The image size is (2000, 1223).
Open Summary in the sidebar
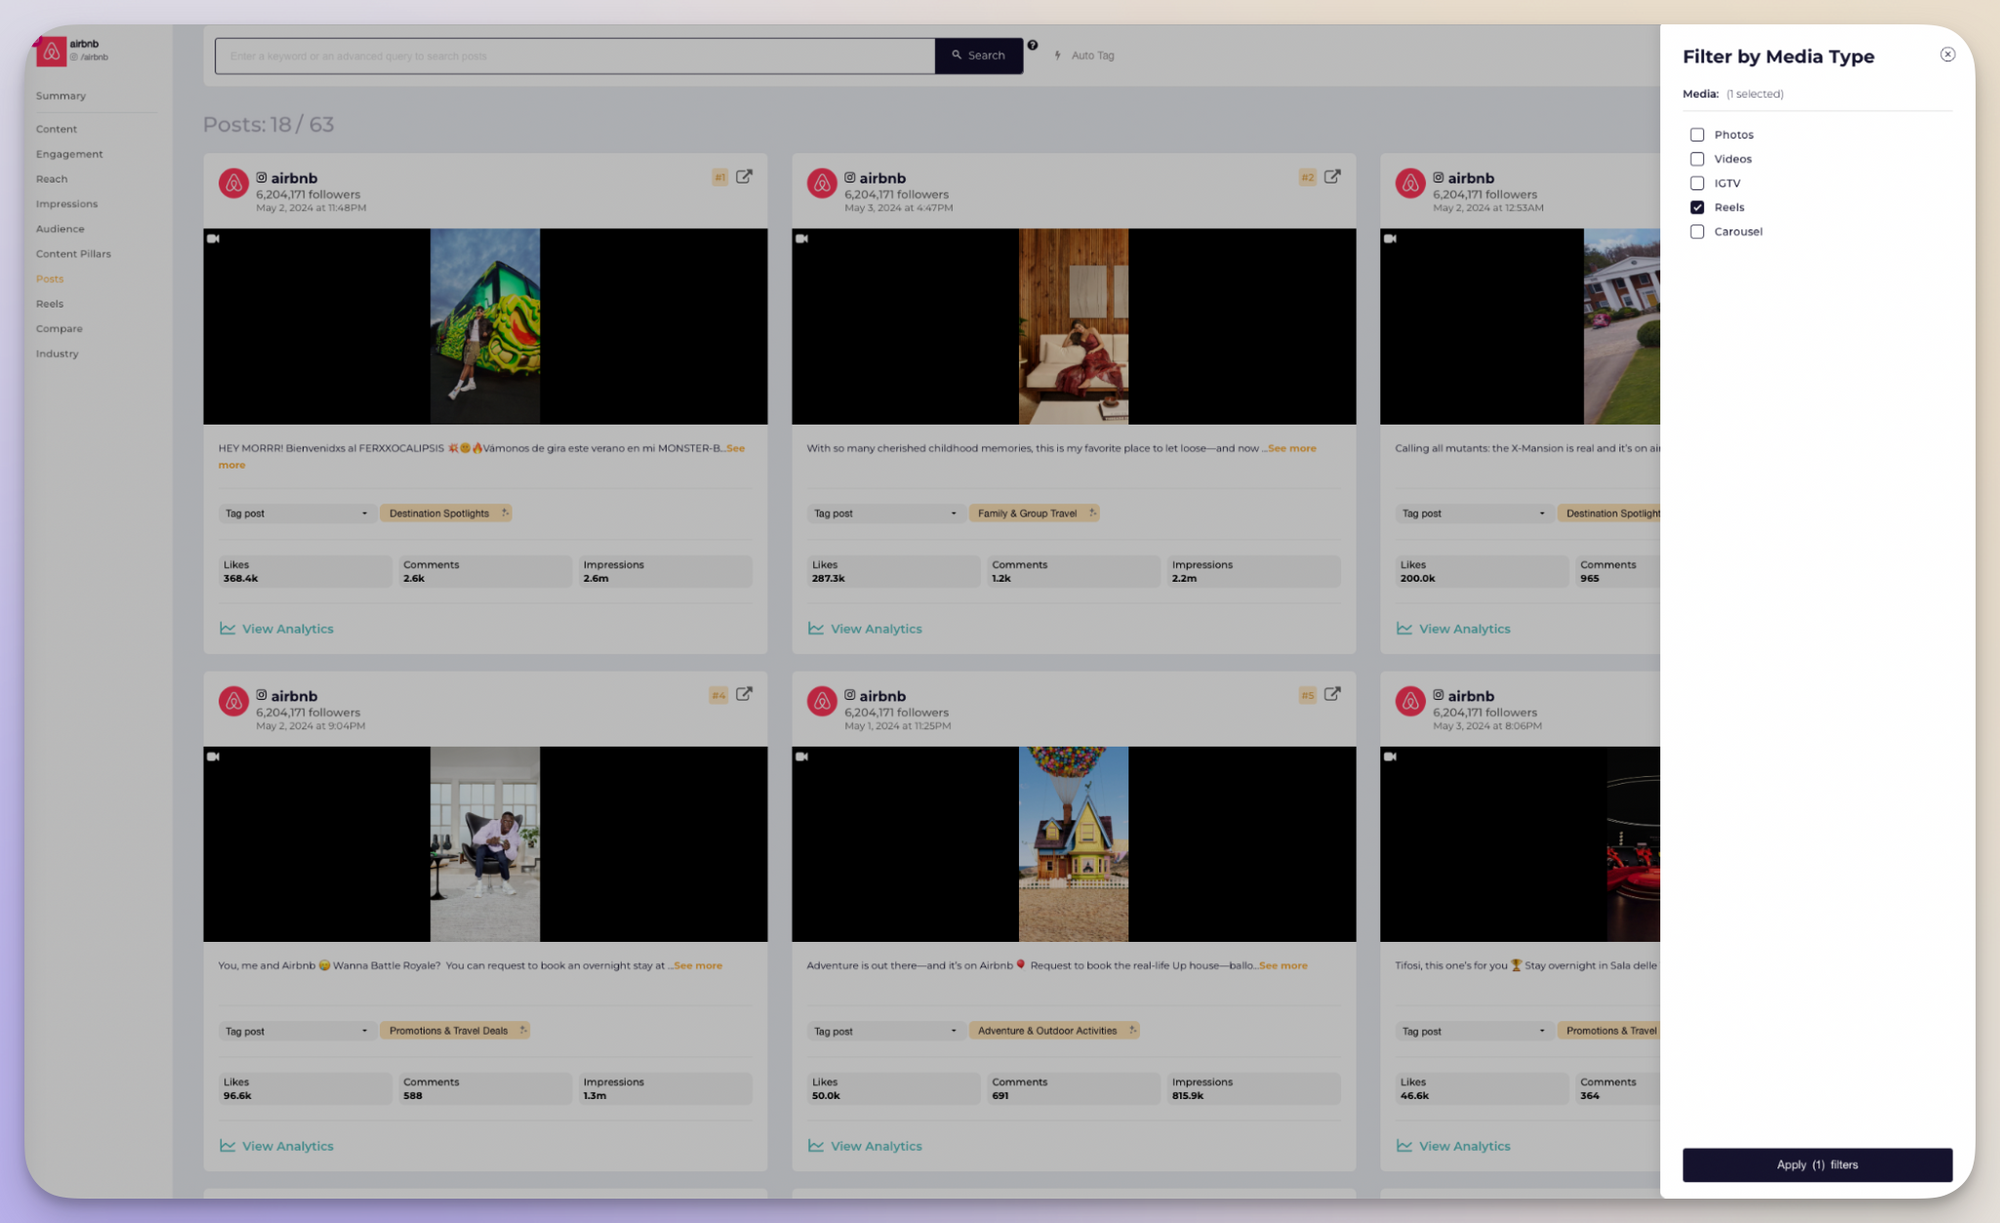click(x=61, y=96)
